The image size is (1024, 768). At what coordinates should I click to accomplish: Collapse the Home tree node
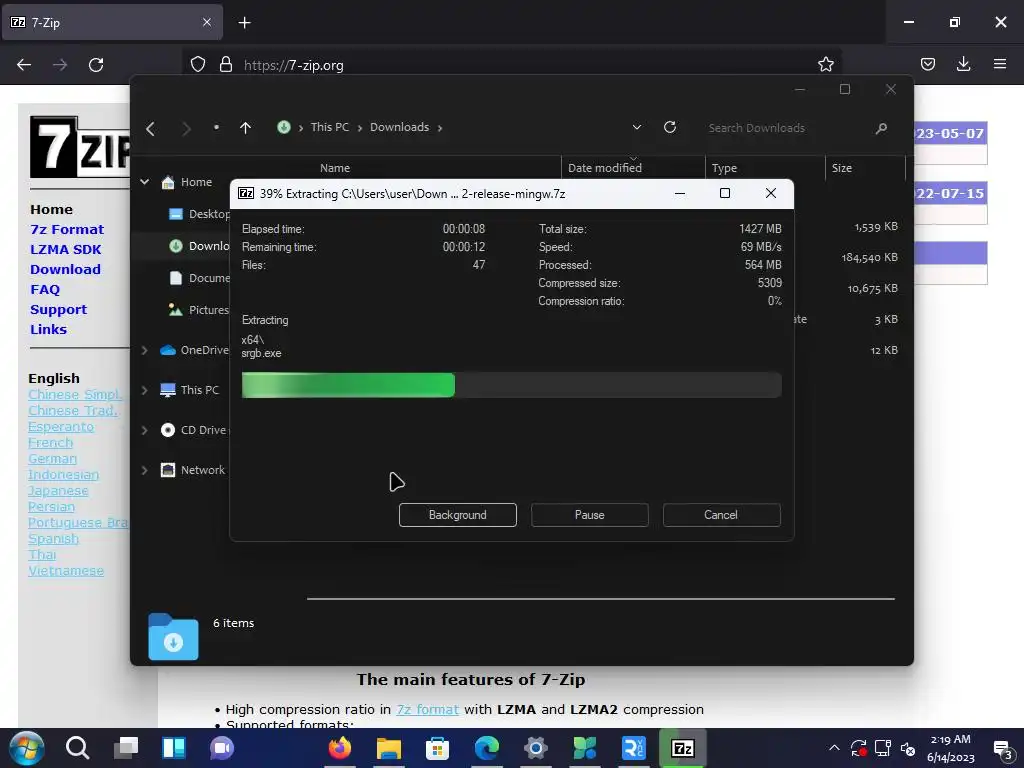144,182
